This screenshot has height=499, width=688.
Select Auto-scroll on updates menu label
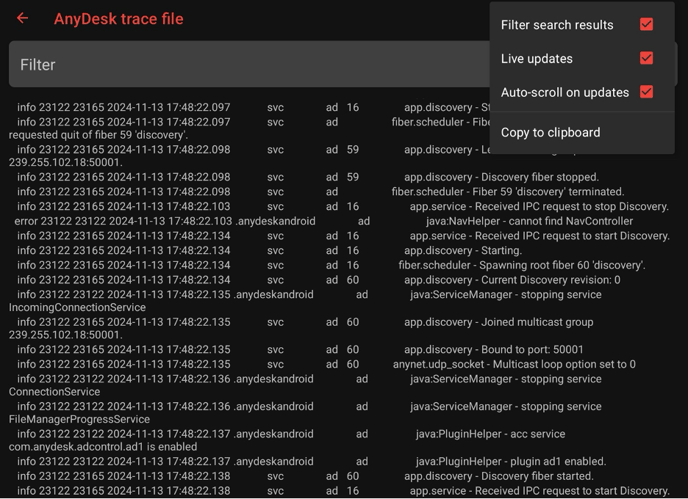tap(565, 93)
